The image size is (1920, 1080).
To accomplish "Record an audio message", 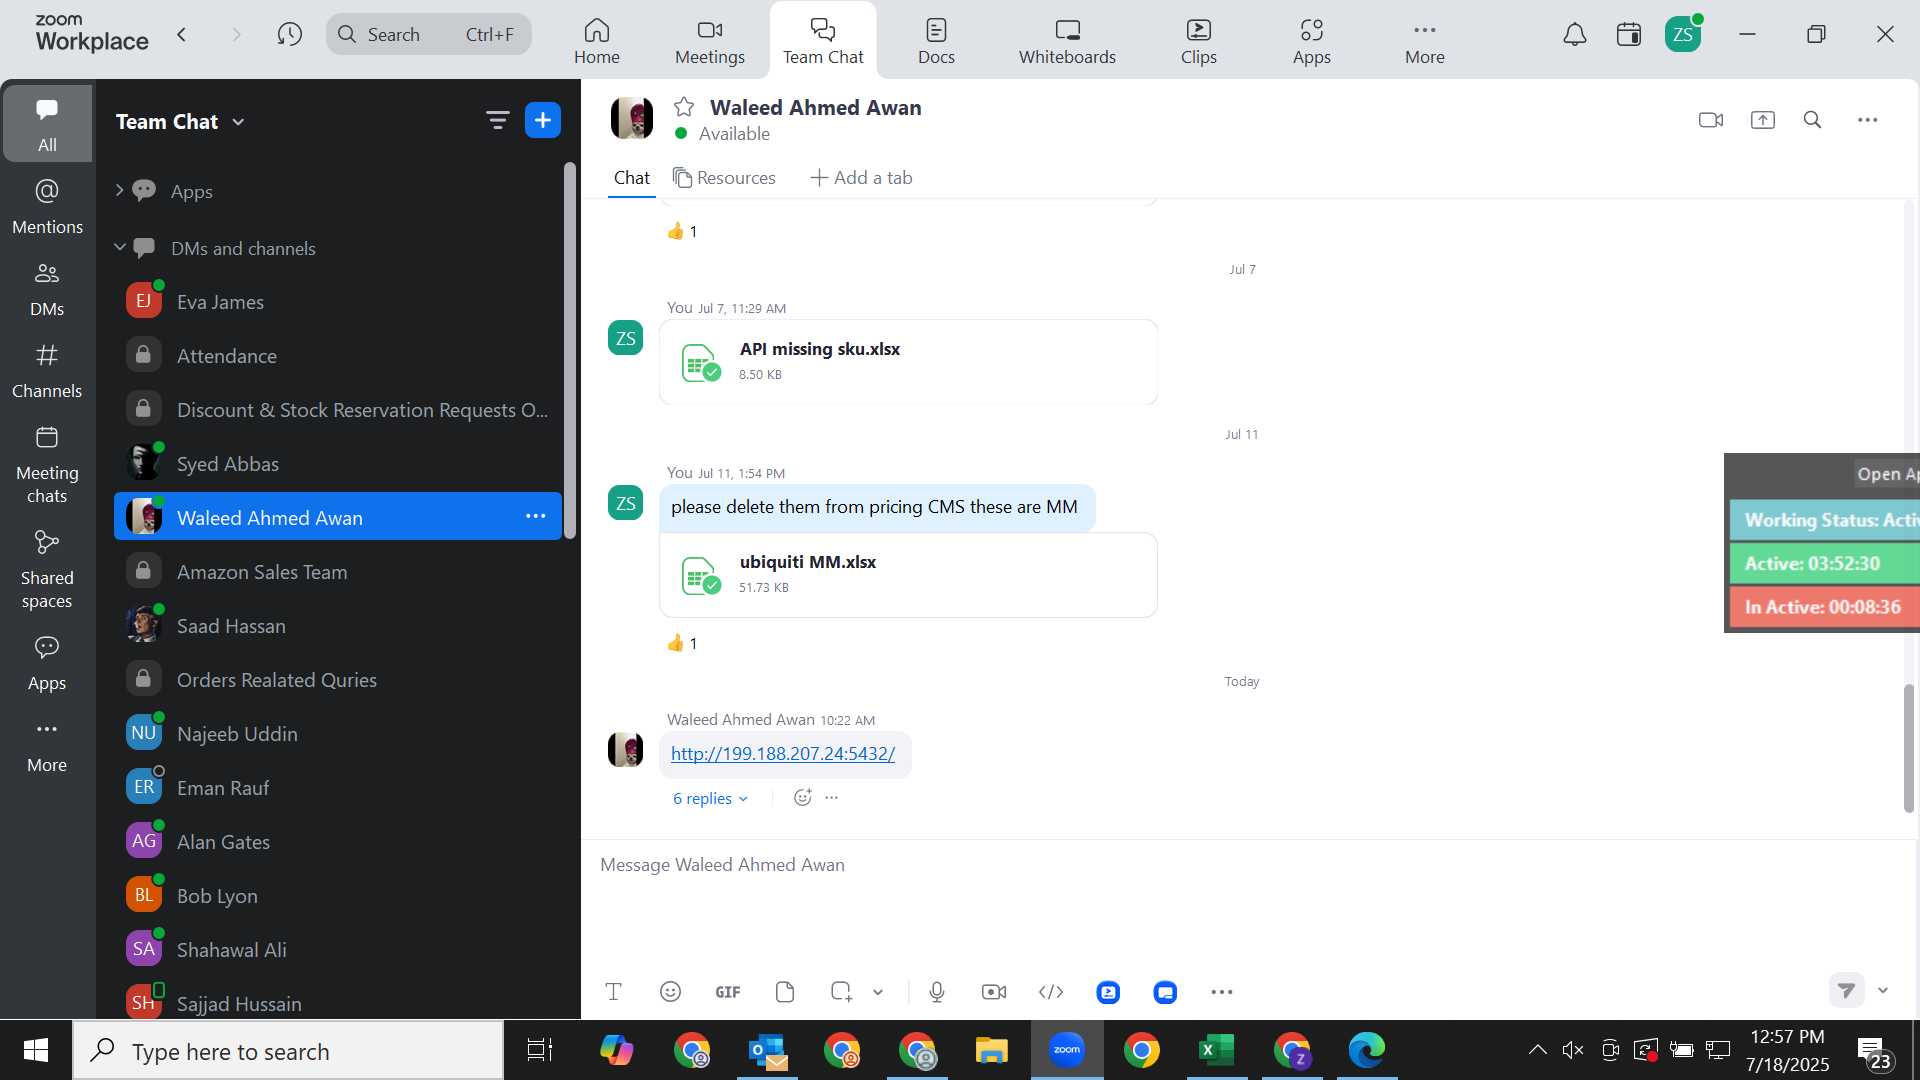I will pyautogui.click(x=937, y=992).
